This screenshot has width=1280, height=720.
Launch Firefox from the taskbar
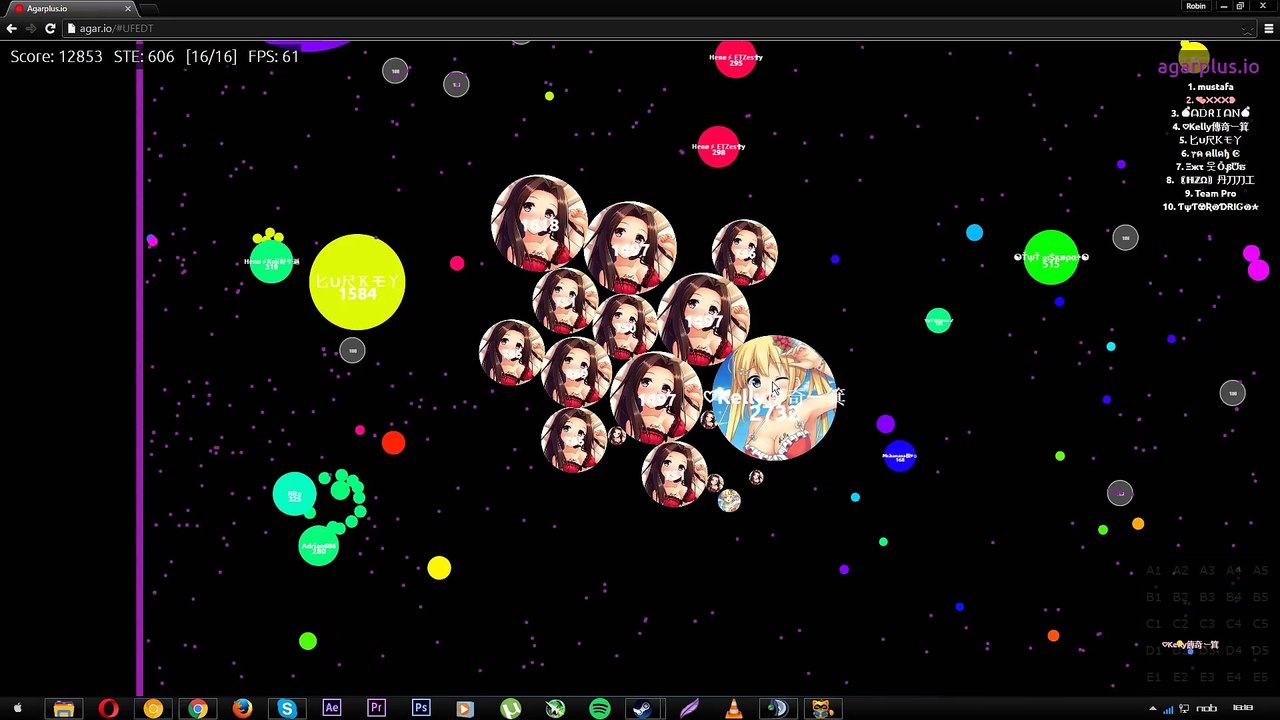click(x=242, y=709)
